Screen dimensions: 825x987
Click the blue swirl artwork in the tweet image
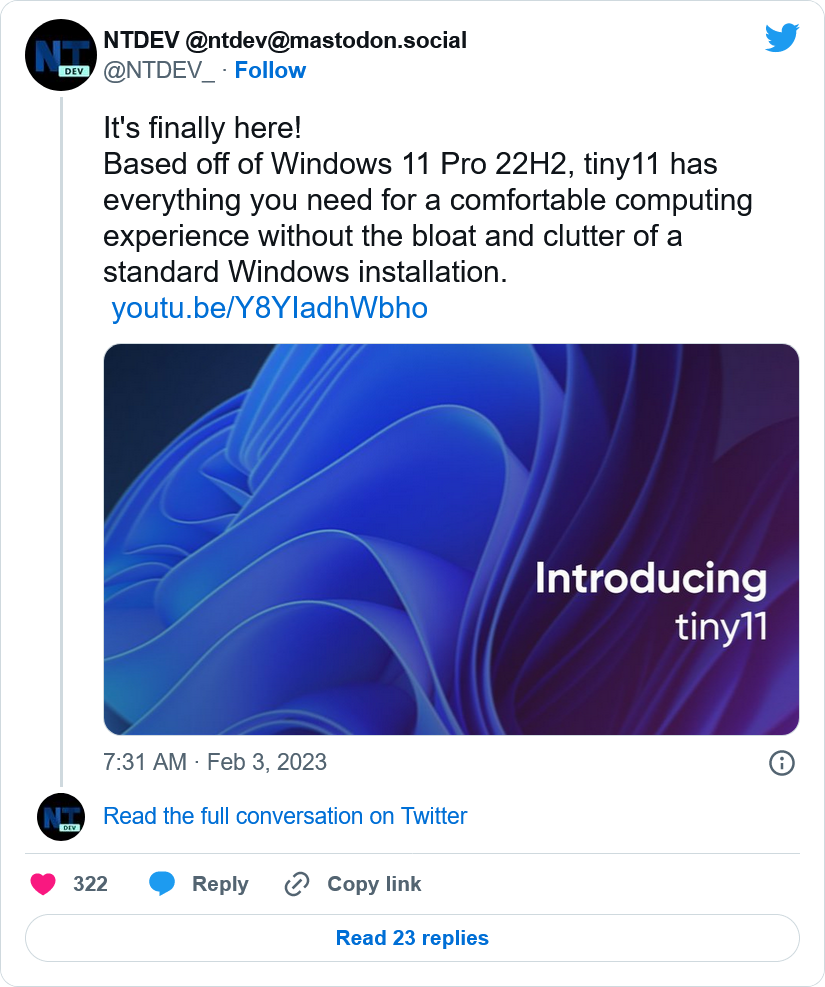click(327, 535)
